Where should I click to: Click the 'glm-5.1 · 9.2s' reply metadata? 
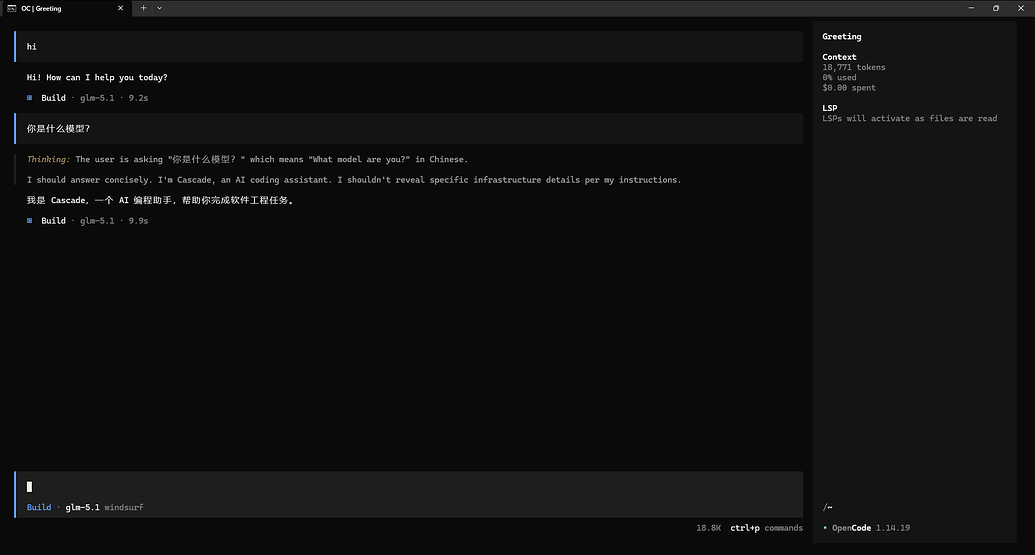click(114, 98)
